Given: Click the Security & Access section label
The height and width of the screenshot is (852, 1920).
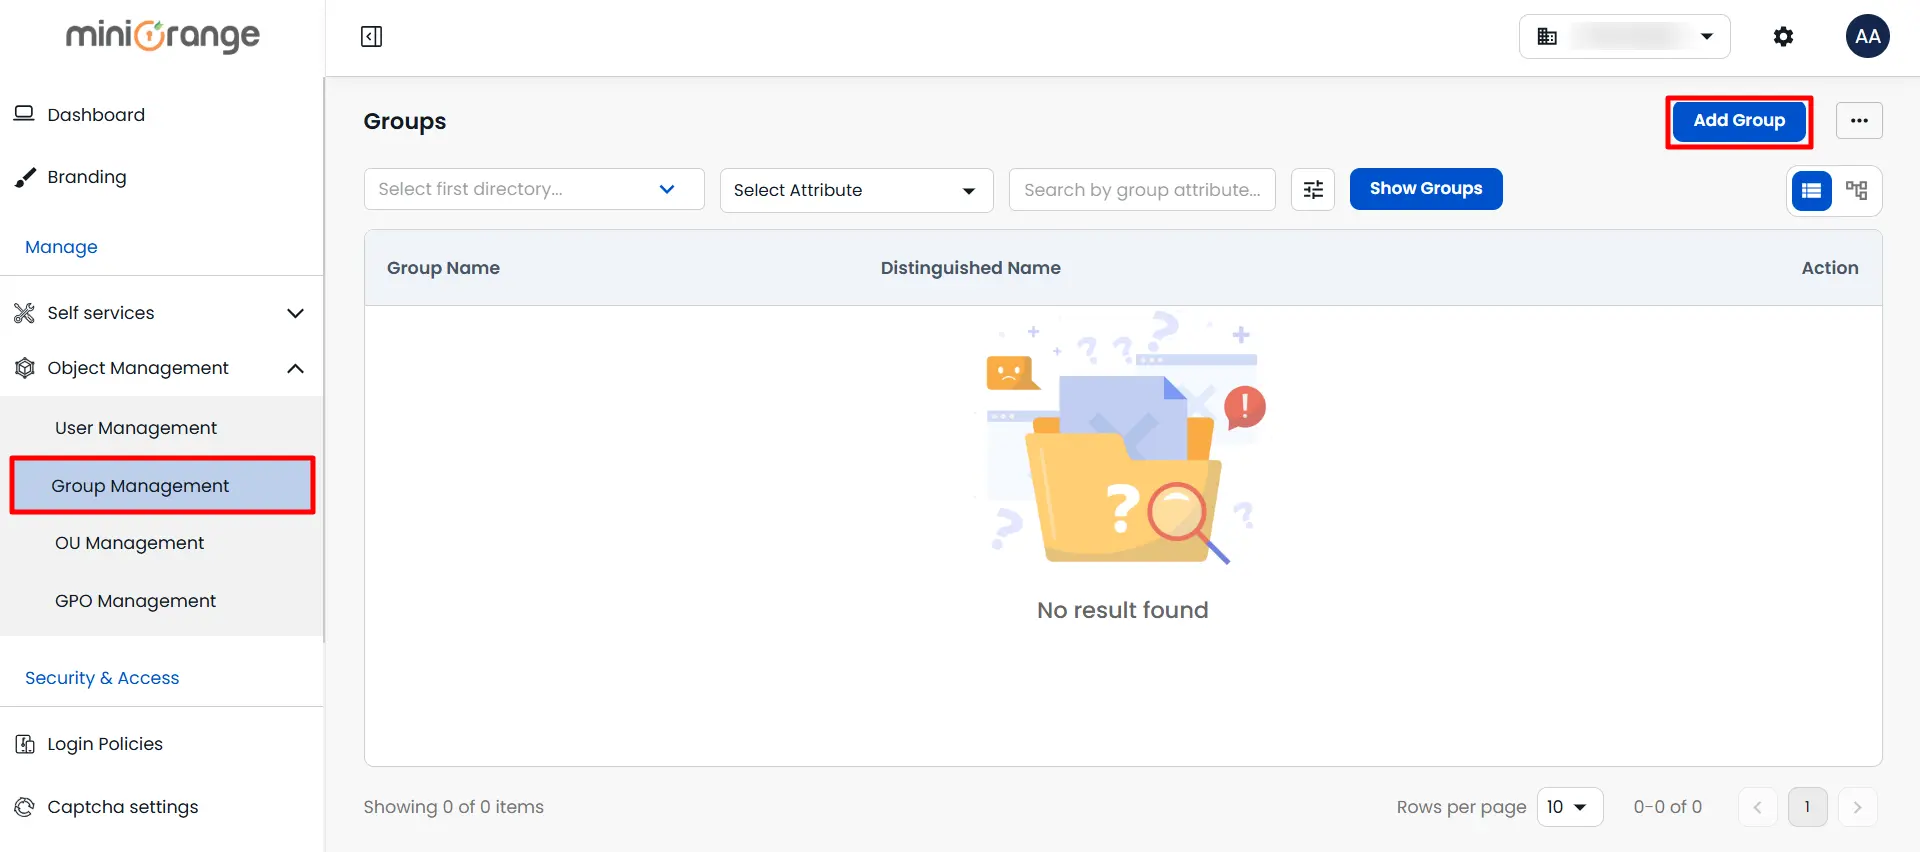Looking at the screenshot, I should [x=102, y=678].
